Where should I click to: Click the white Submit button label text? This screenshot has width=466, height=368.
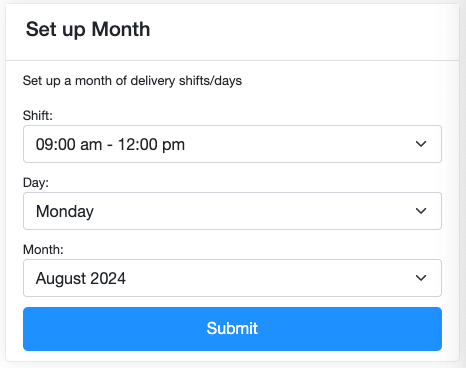click(232, 328)
